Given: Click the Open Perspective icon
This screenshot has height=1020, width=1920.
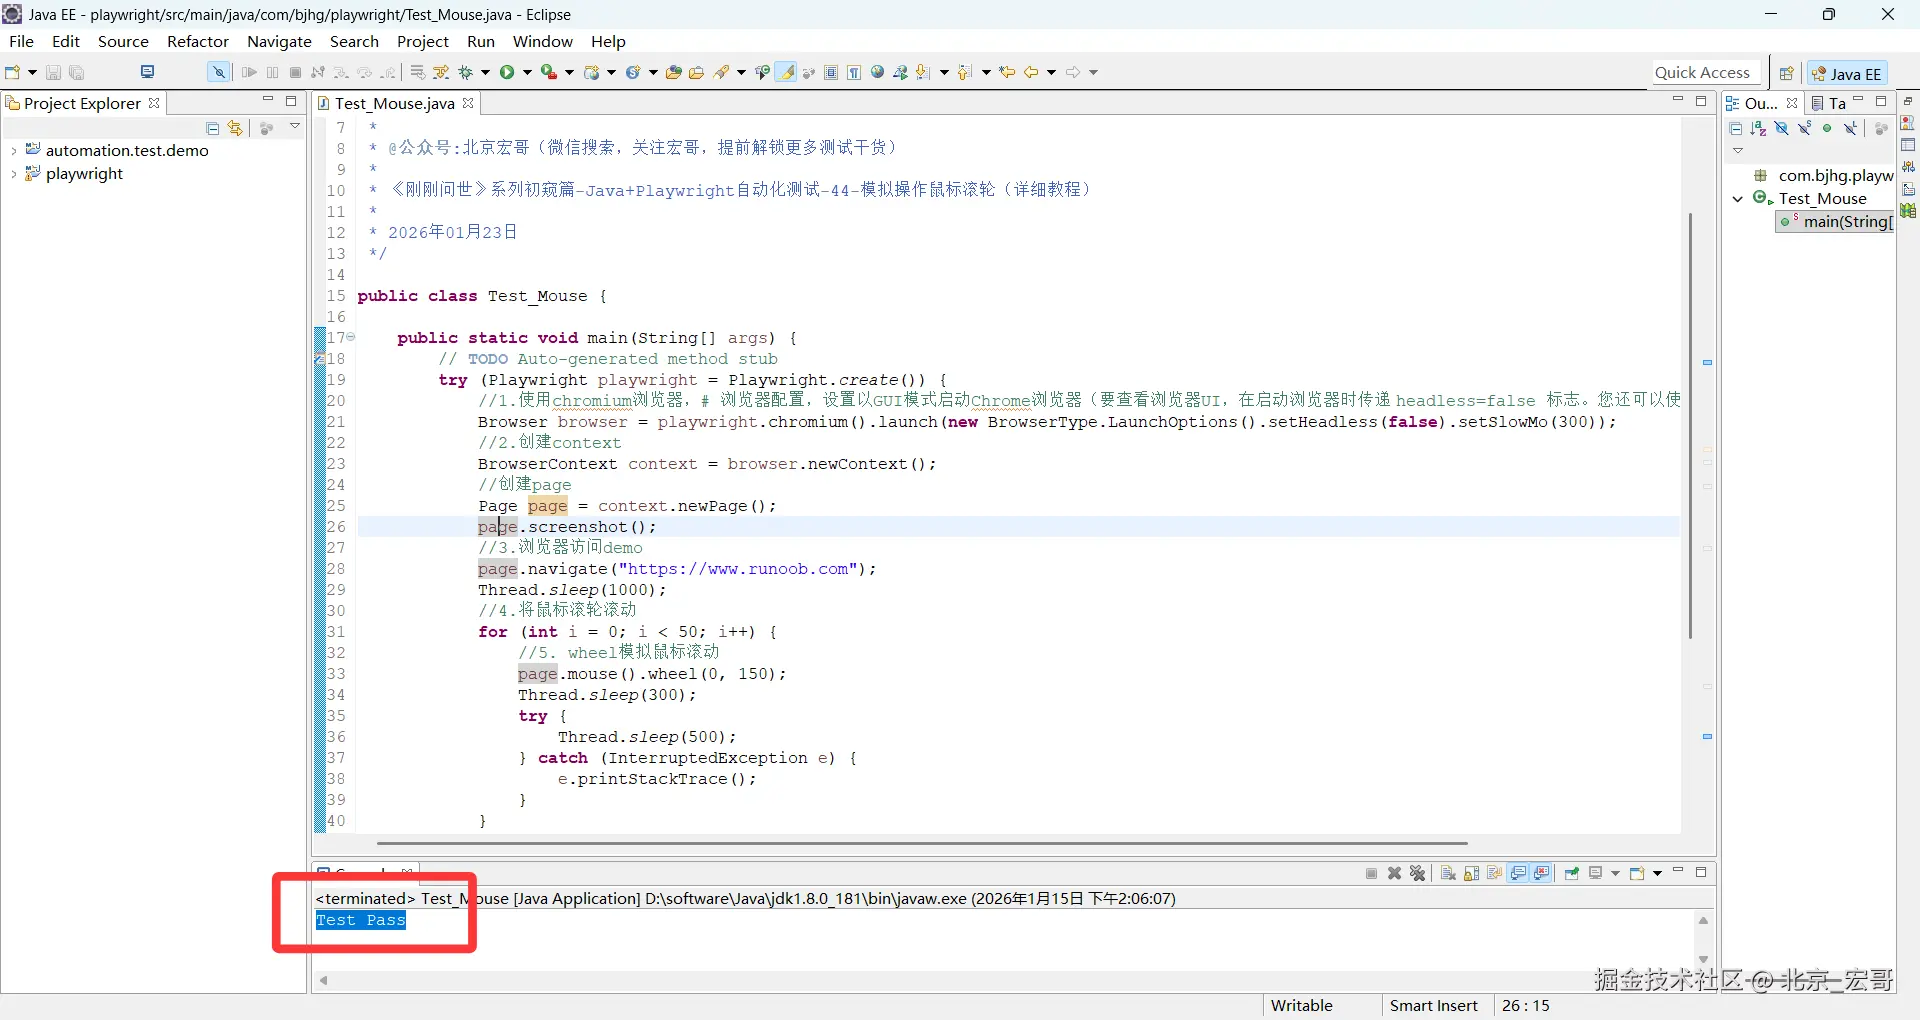Looking at the screenshot, I should (x=1786, y=73).
